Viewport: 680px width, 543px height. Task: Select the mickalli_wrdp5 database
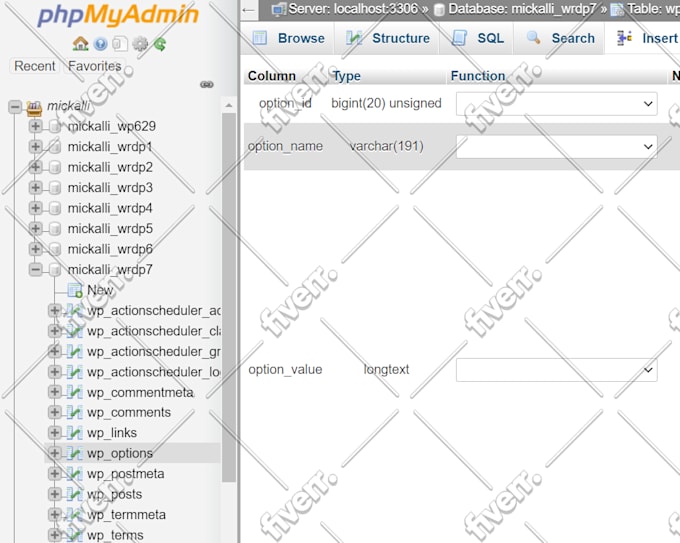click(110, 229)
